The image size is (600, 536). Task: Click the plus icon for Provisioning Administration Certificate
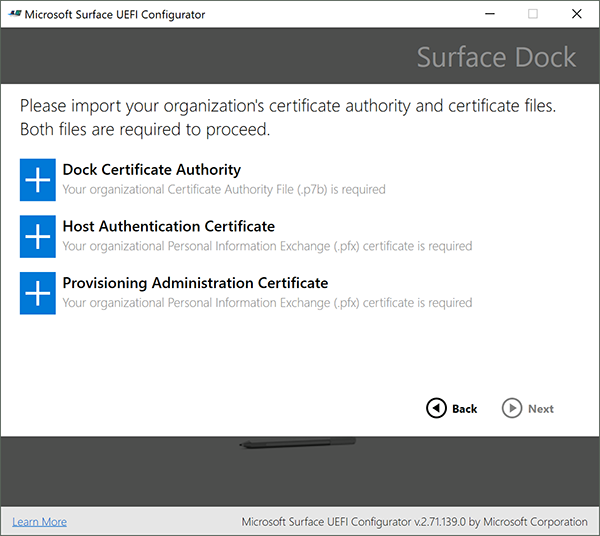(x=38, y=293)
